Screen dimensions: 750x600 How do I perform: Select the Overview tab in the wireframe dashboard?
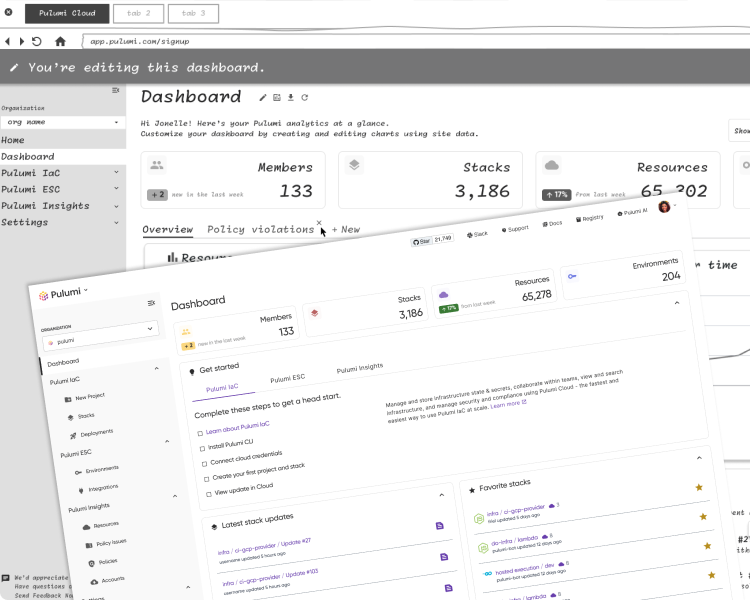pos(167,230)
